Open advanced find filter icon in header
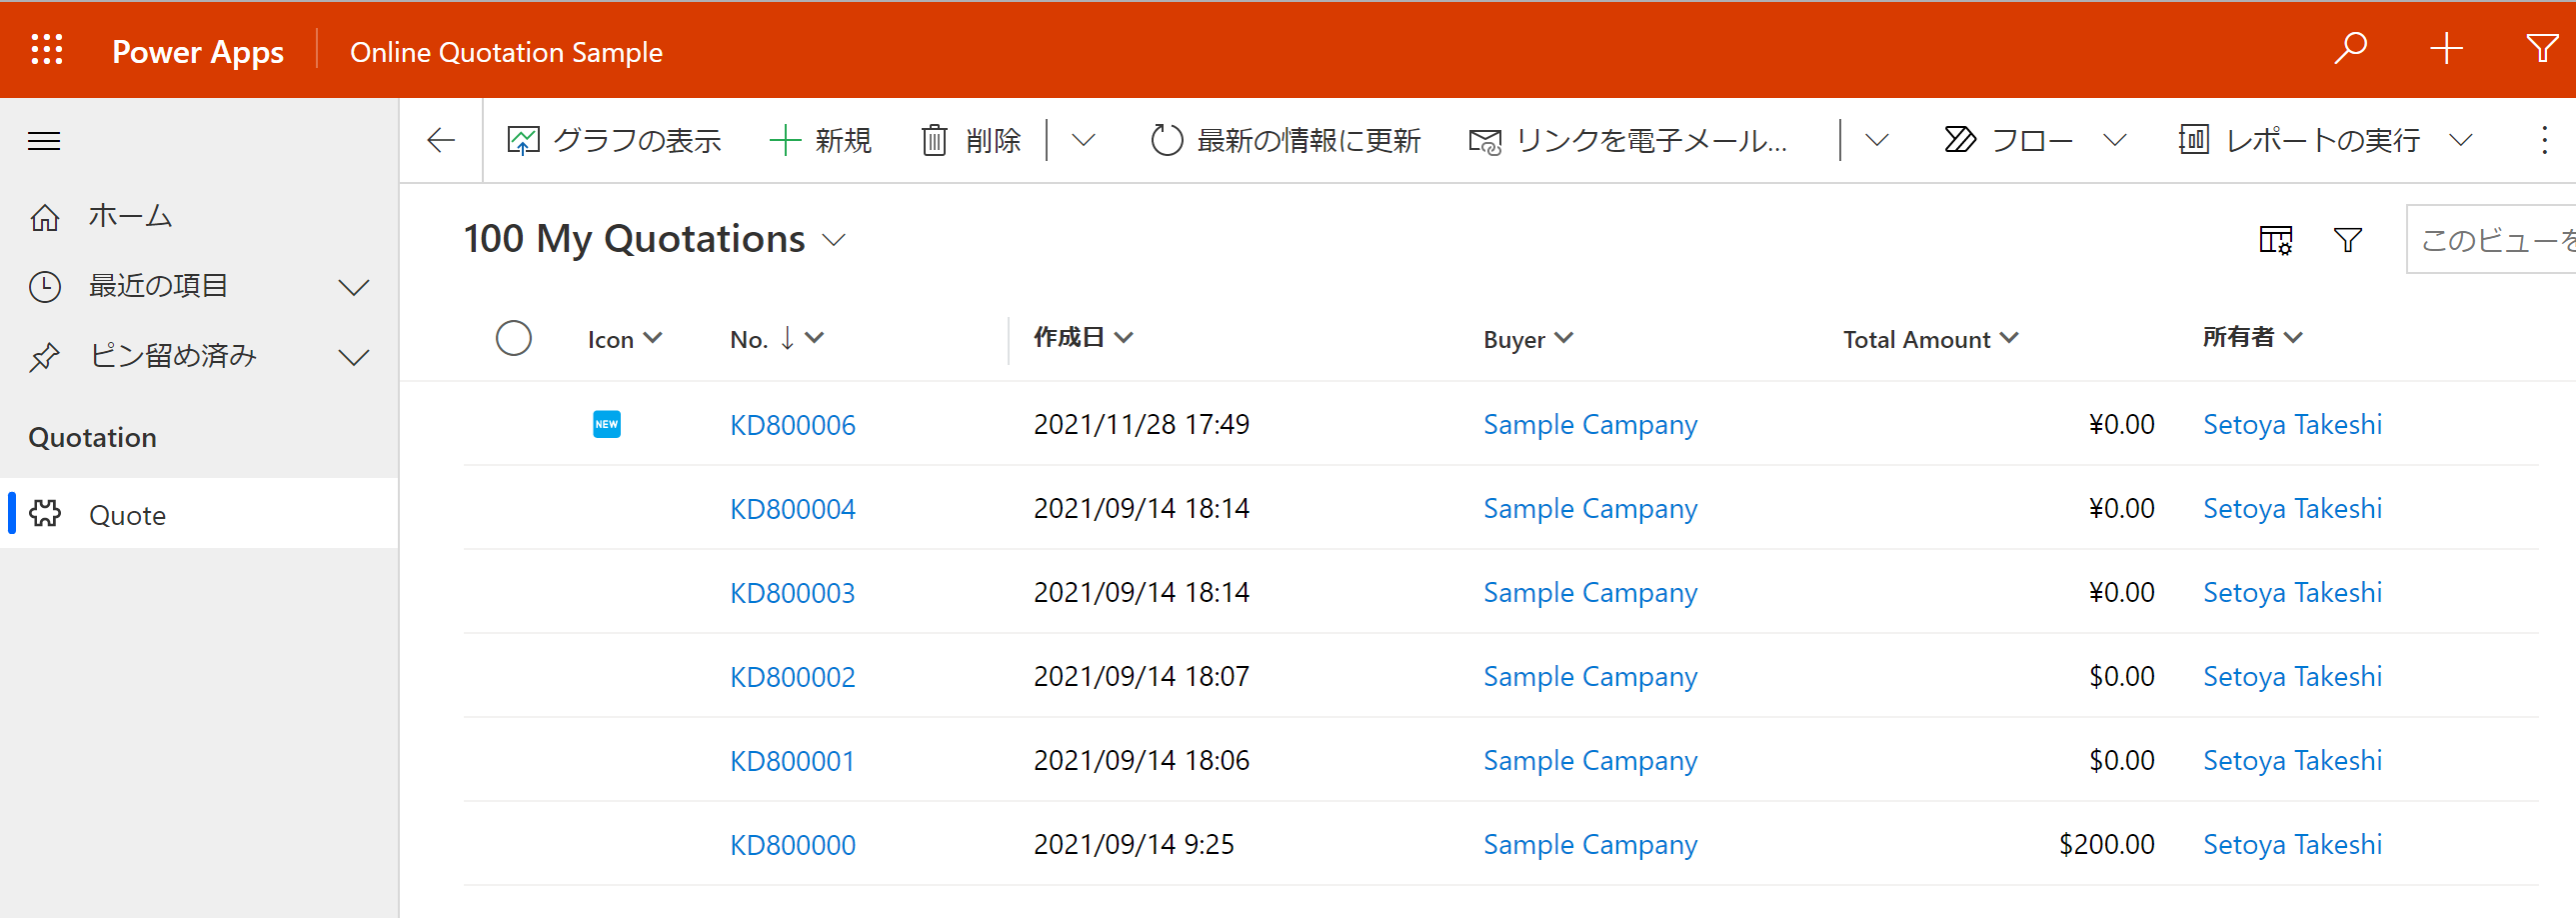 (x=2541, y=48)
